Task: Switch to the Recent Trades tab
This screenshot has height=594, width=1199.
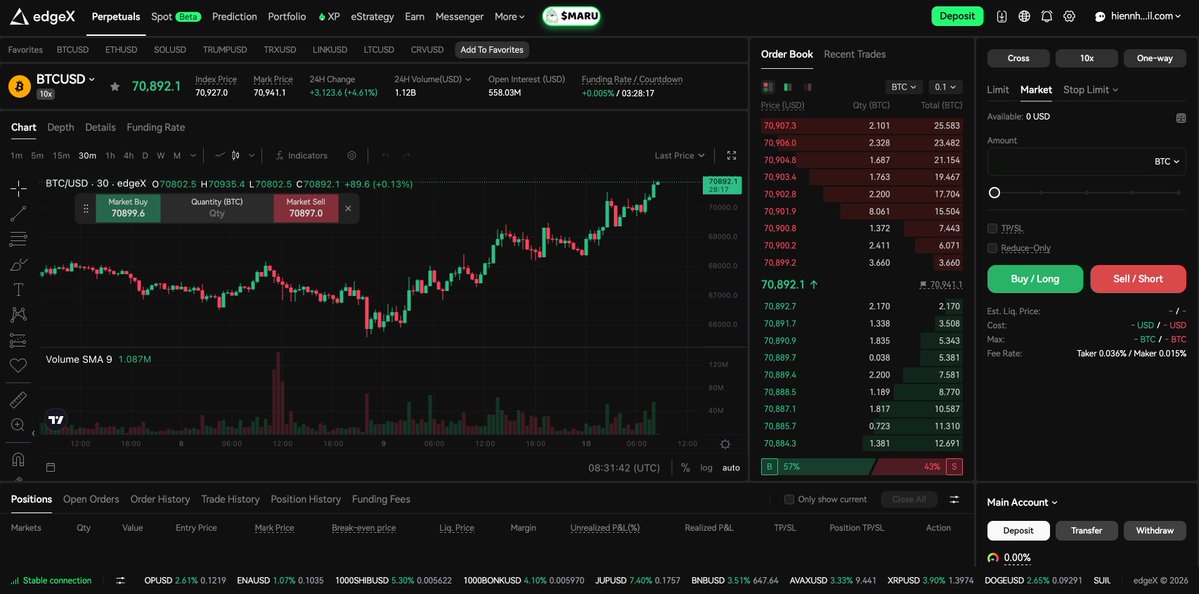Action: pos(855,54)
